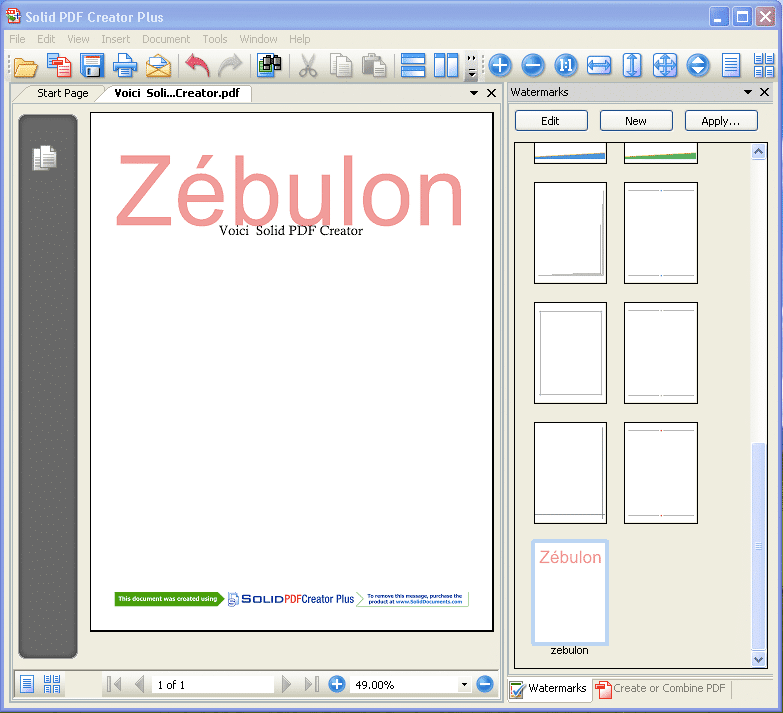This screenshot has height=713, width=783.
Task: Click the Create PDF toolbar icon
Action: (x=59, y=65)
